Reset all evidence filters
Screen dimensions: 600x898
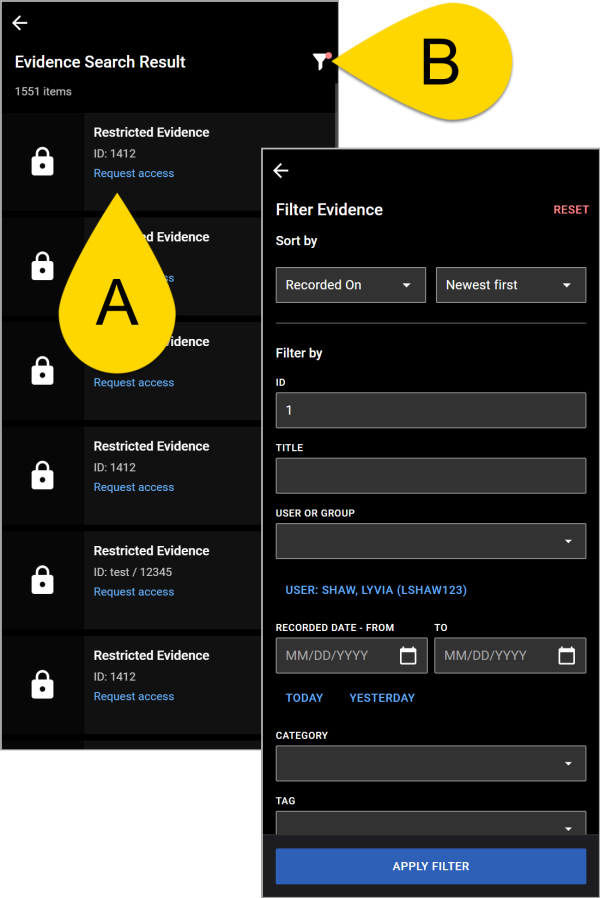(571, 210)
